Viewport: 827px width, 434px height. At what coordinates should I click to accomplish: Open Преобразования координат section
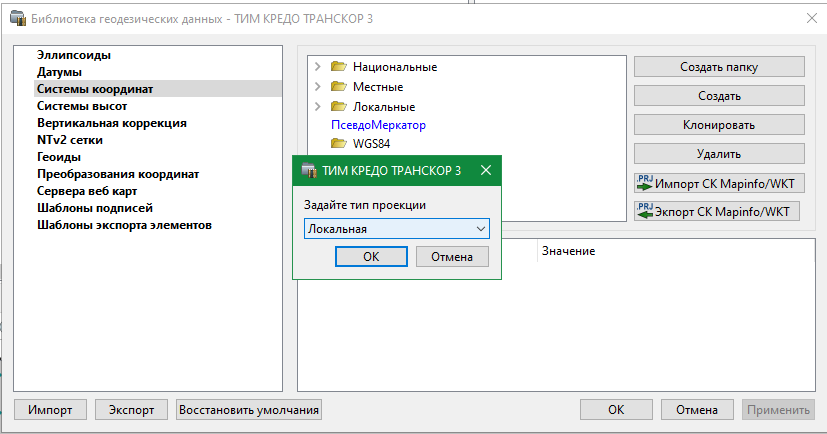[x=118, y=174]
